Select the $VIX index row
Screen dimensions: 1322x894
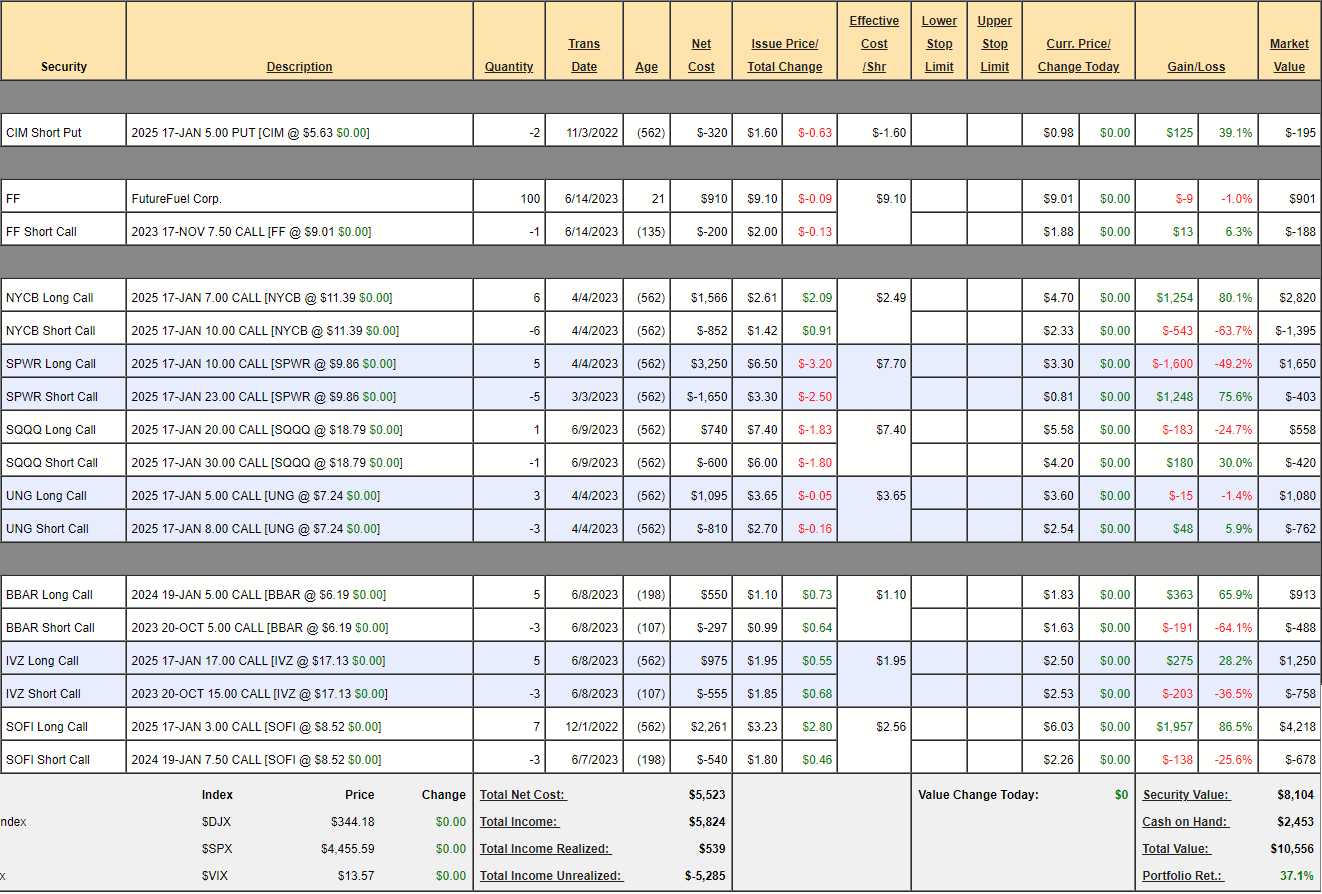(217, 876)
